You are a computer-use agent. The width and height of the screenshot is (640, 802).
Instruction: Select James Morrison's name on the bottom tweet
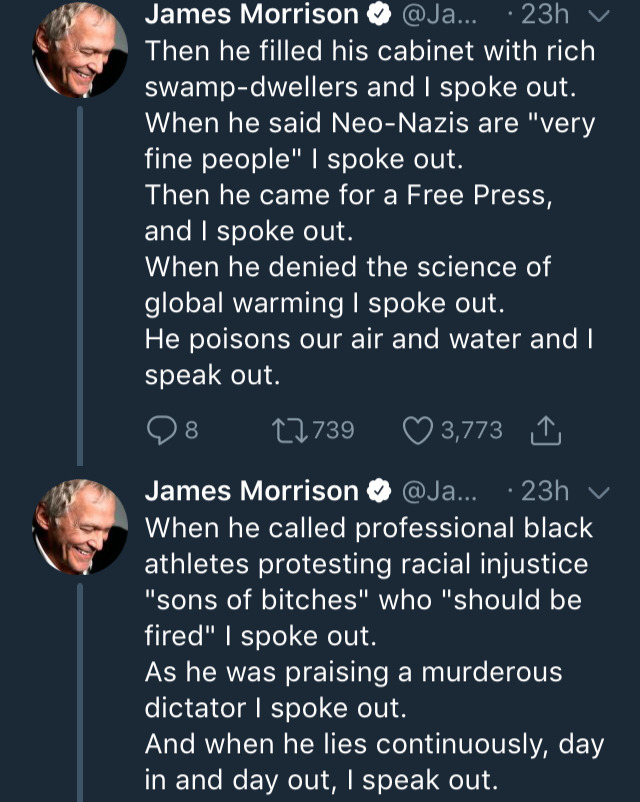click(252, 491)
